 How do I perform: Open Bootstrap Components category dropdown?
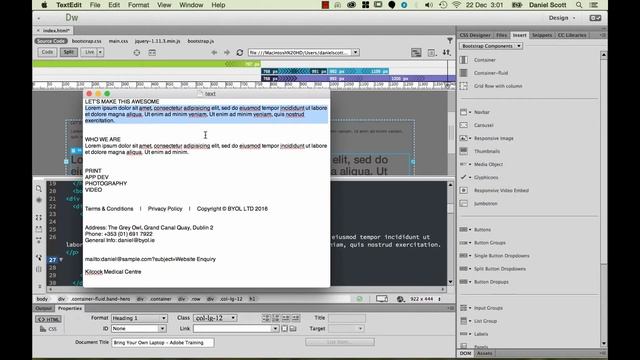[x=491, y=46]
